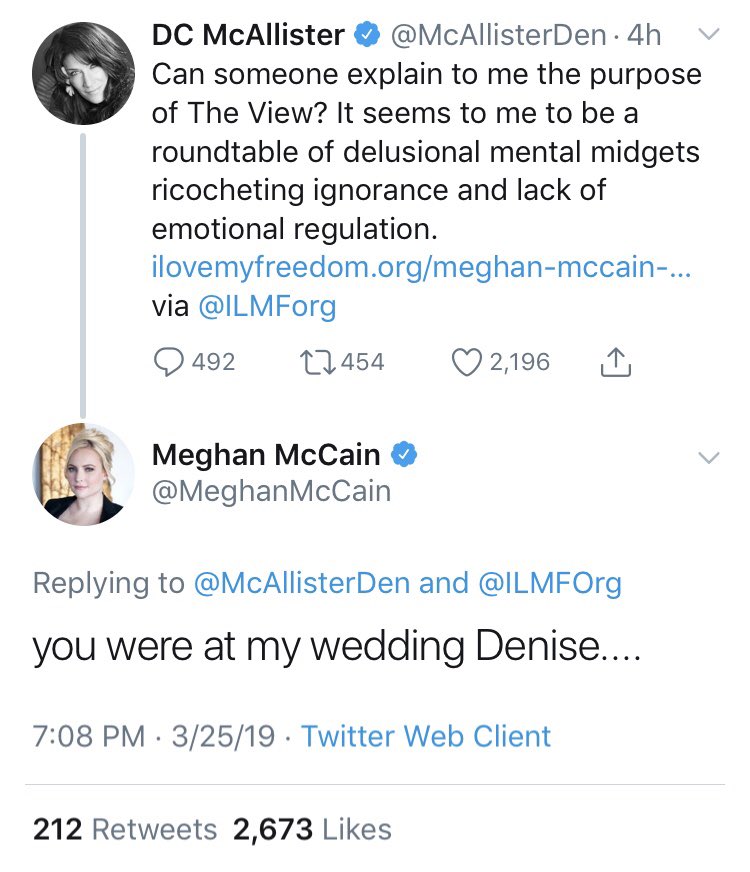Open Meghan McCain's profile photo

point(83,474)
